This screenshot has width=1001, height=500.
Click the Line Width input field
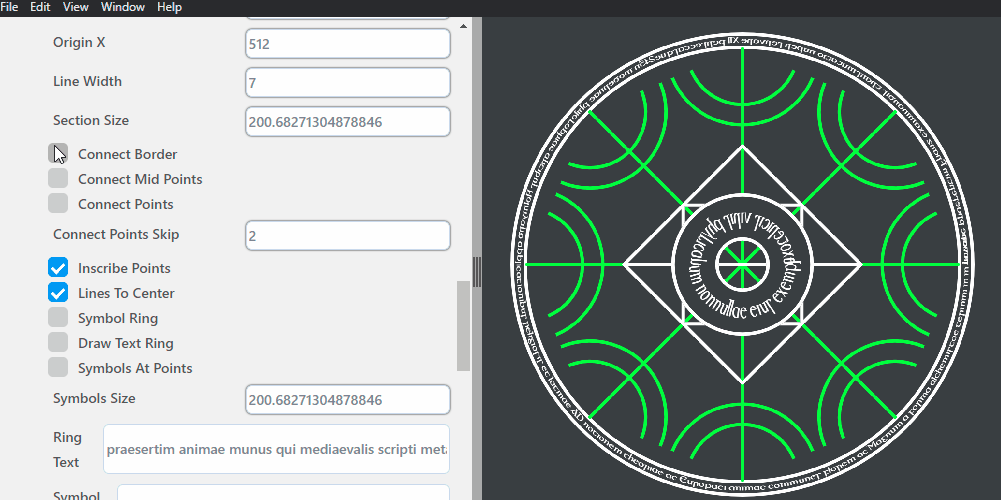[348, 83]
